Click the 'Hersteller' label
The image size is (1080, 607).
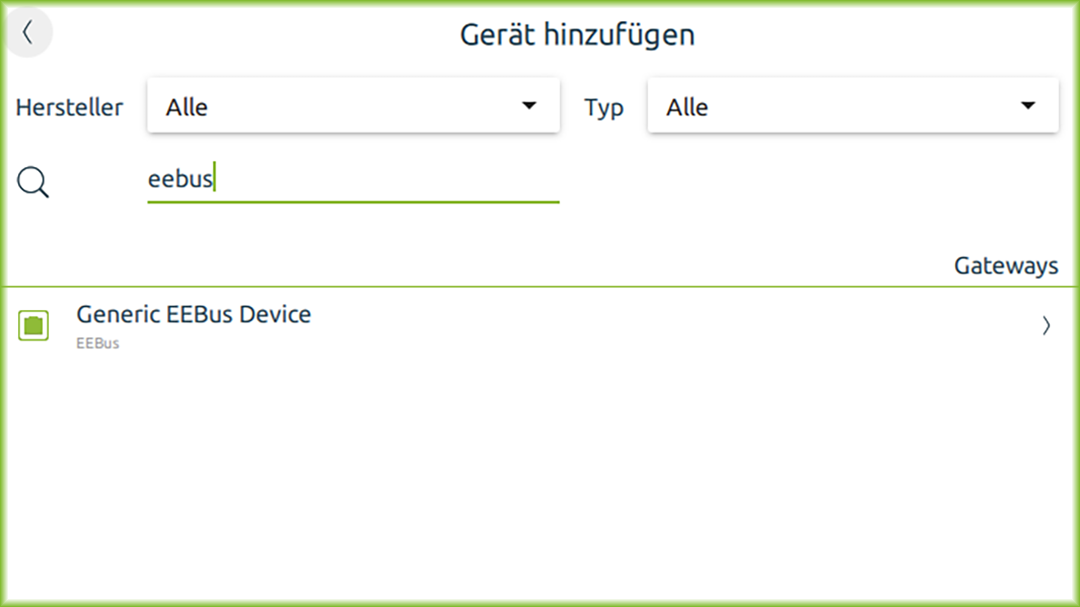click(70, 107)
